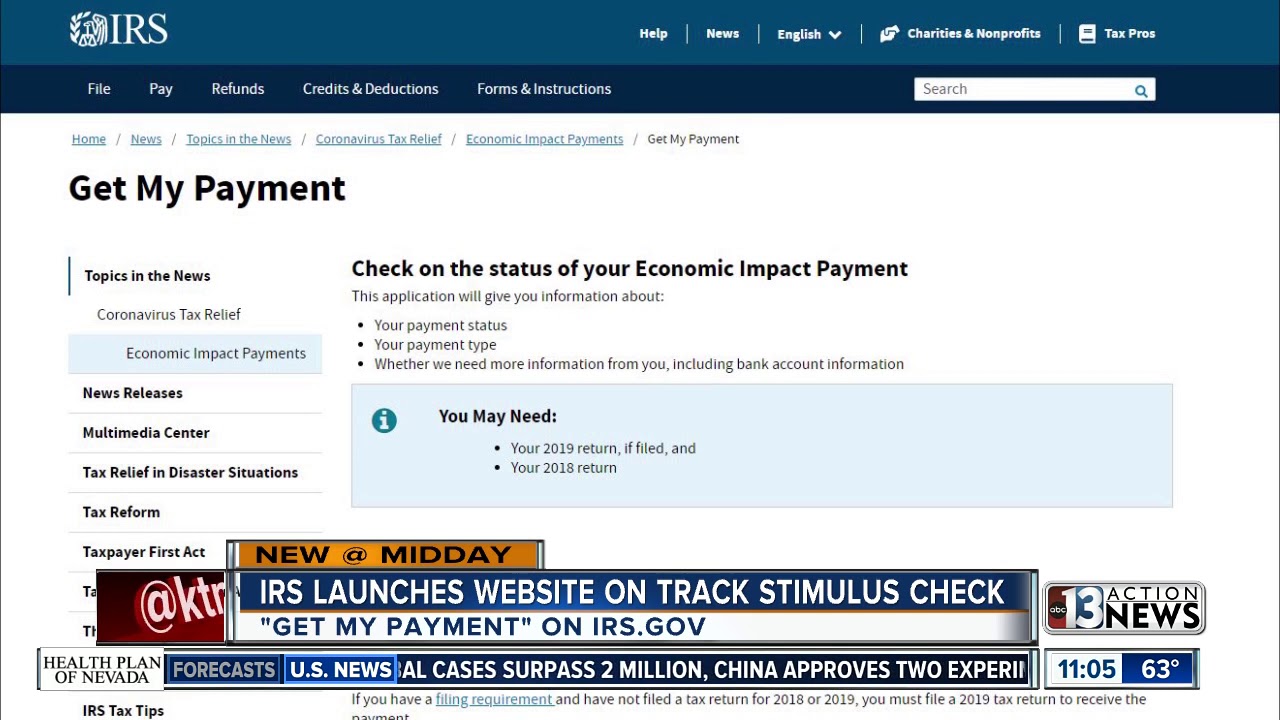1280x720 pixels.
Task: Go to the News breadcrumb
Action: click(146, 139)
